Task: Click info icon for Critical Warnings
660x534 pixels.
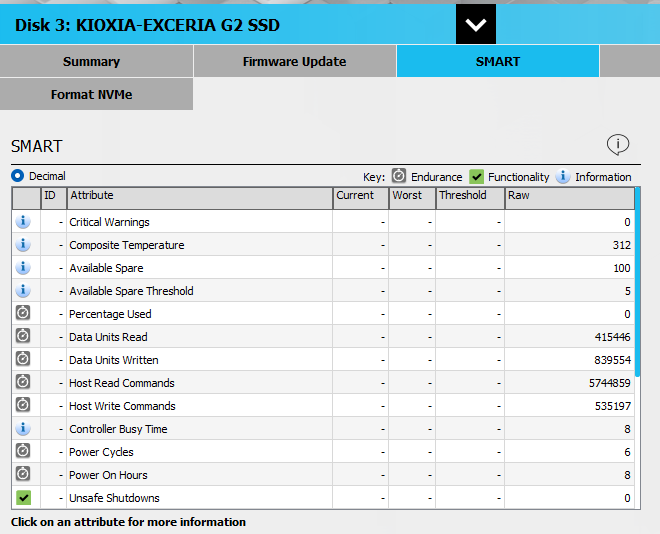Action: click(x=23, y=221)
